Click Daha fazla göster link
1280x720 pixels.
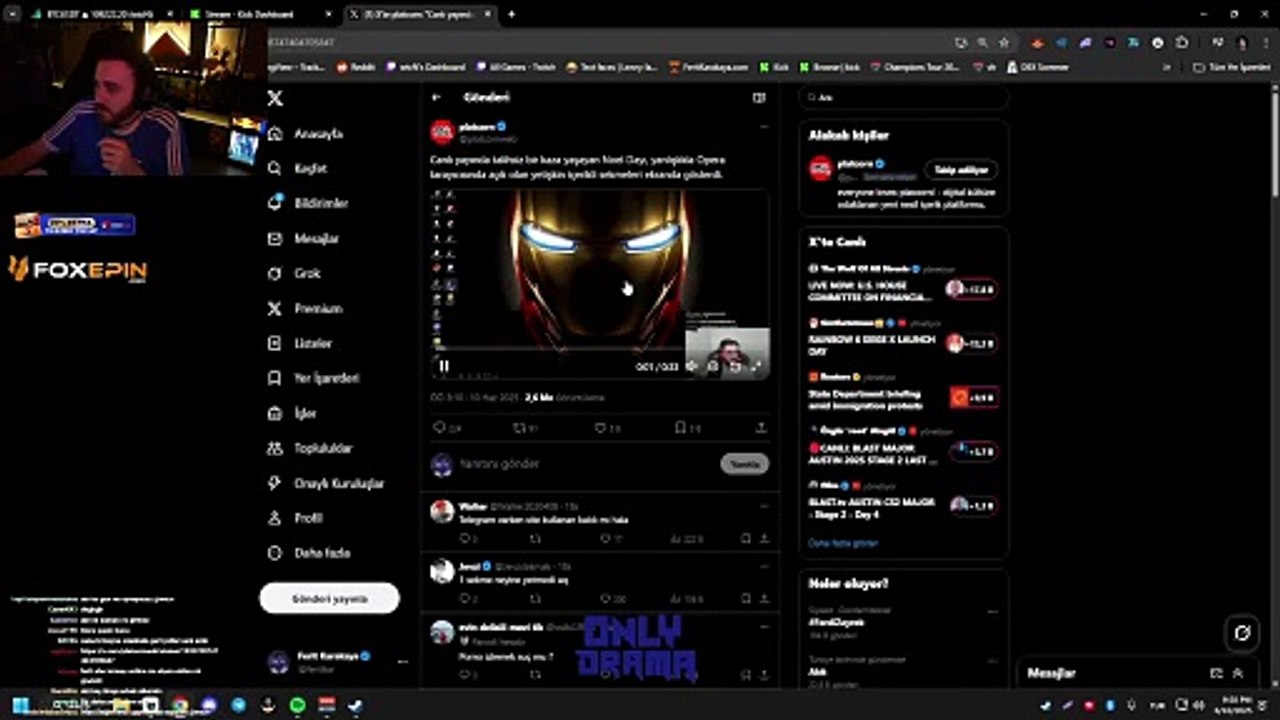pyautogui.click(x=843, y=543)
